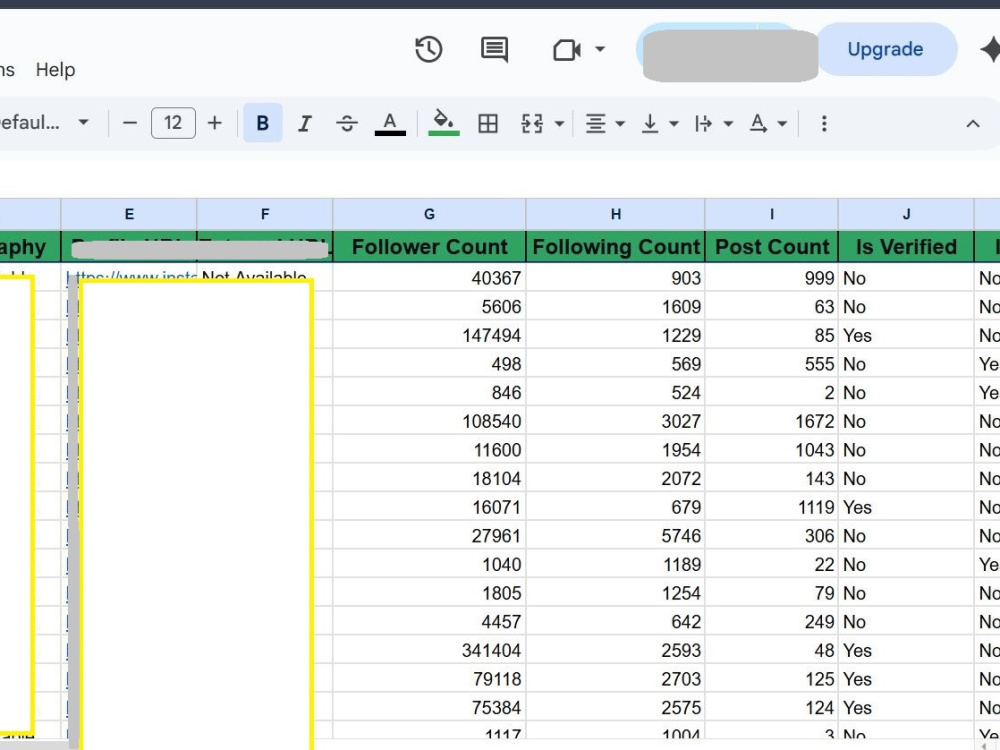1000x750 pixels.
Task: Open the More toolbar options menu
Action: click(x=824, y=123)
